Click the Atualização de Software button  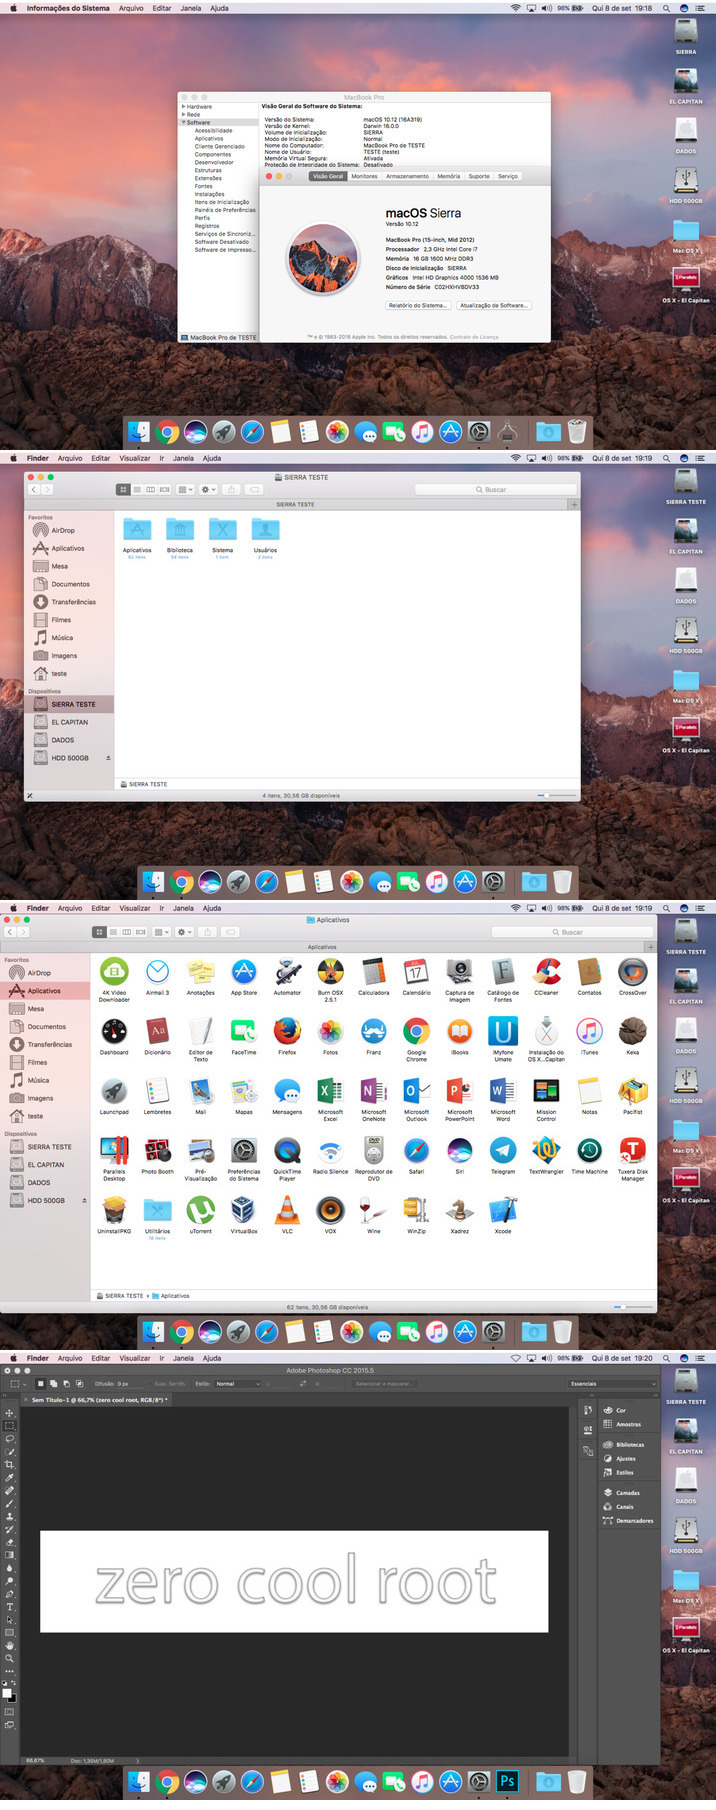tap(494, 306)
